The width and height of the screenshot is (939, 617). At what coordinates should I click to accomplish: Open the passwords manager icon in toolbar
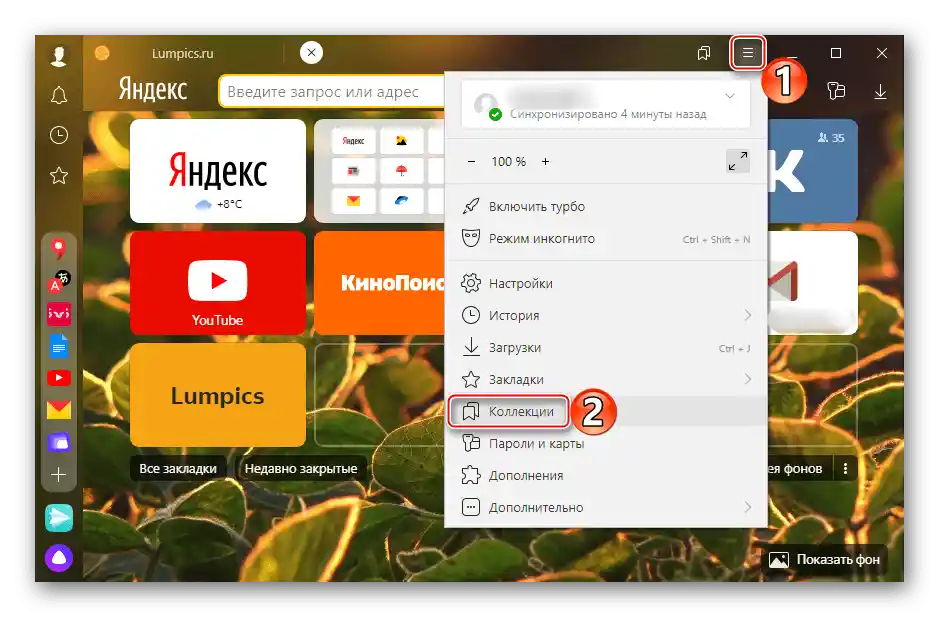tap(836, 91)
